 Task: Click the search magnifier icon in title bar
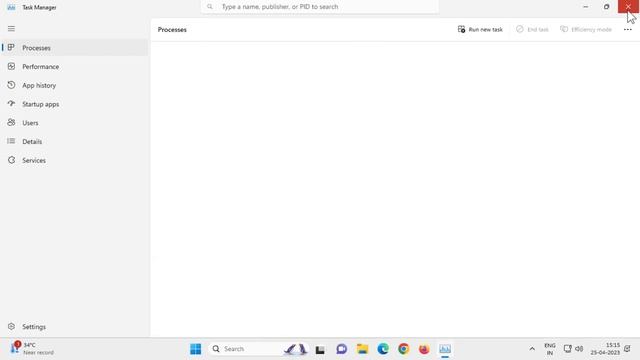pos(210,7)
